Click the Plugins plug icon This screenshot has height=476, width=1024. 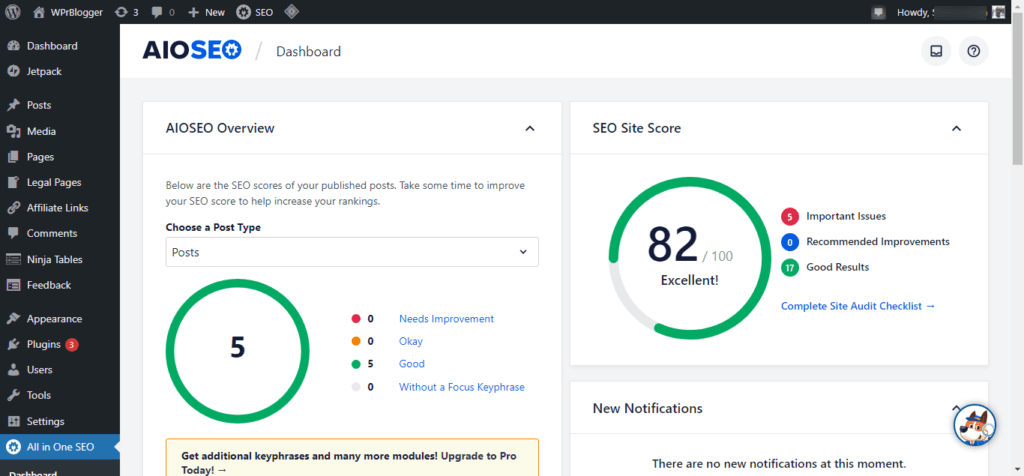(x=13, y=344)
